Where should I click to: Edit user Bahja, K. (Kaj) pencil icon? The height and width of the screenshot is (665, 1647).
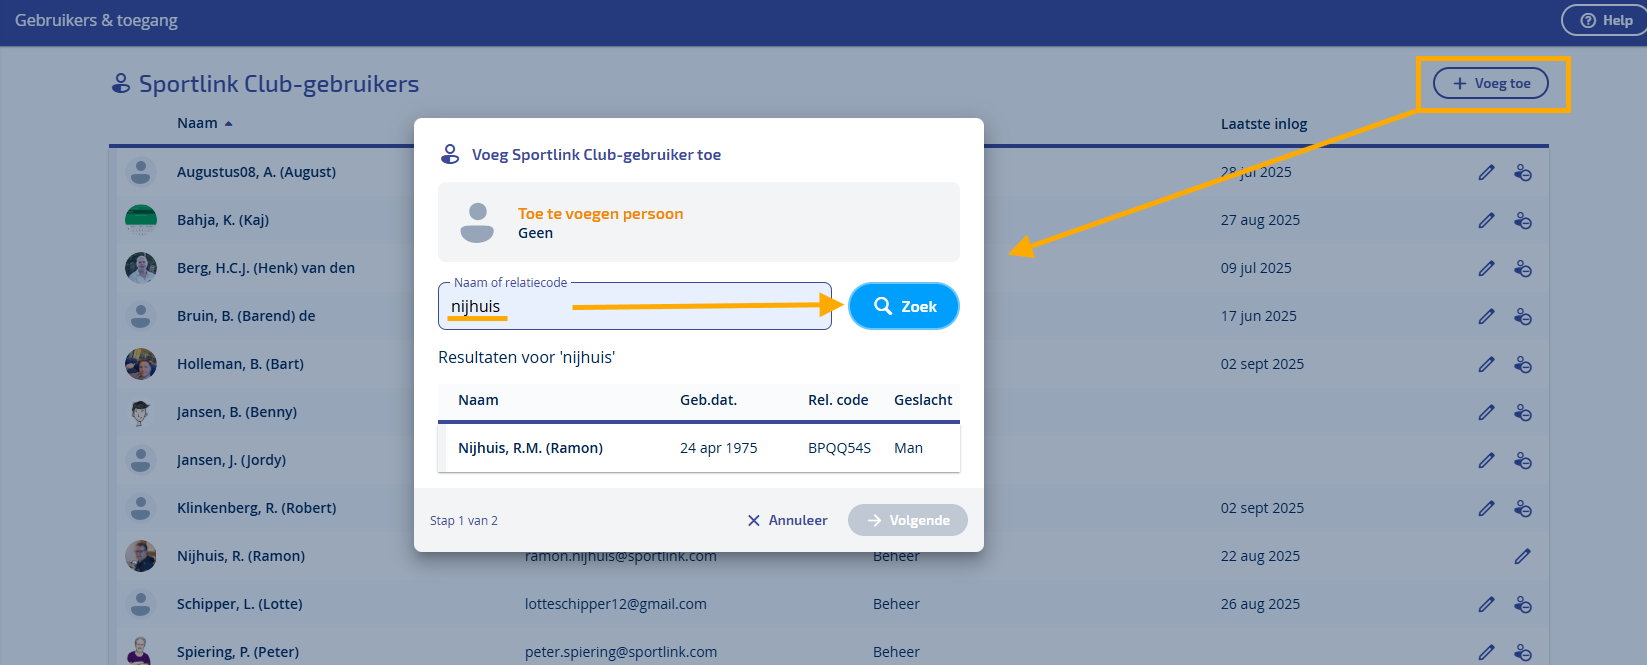(x=1487, y=220)
